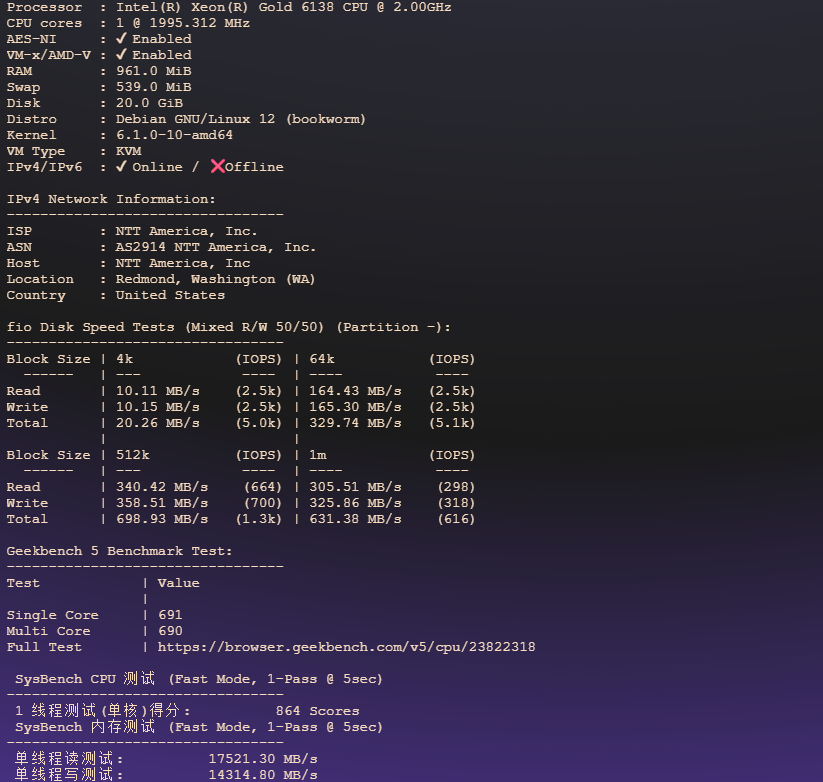Open the Geekbench full test URL

point(346,647)
